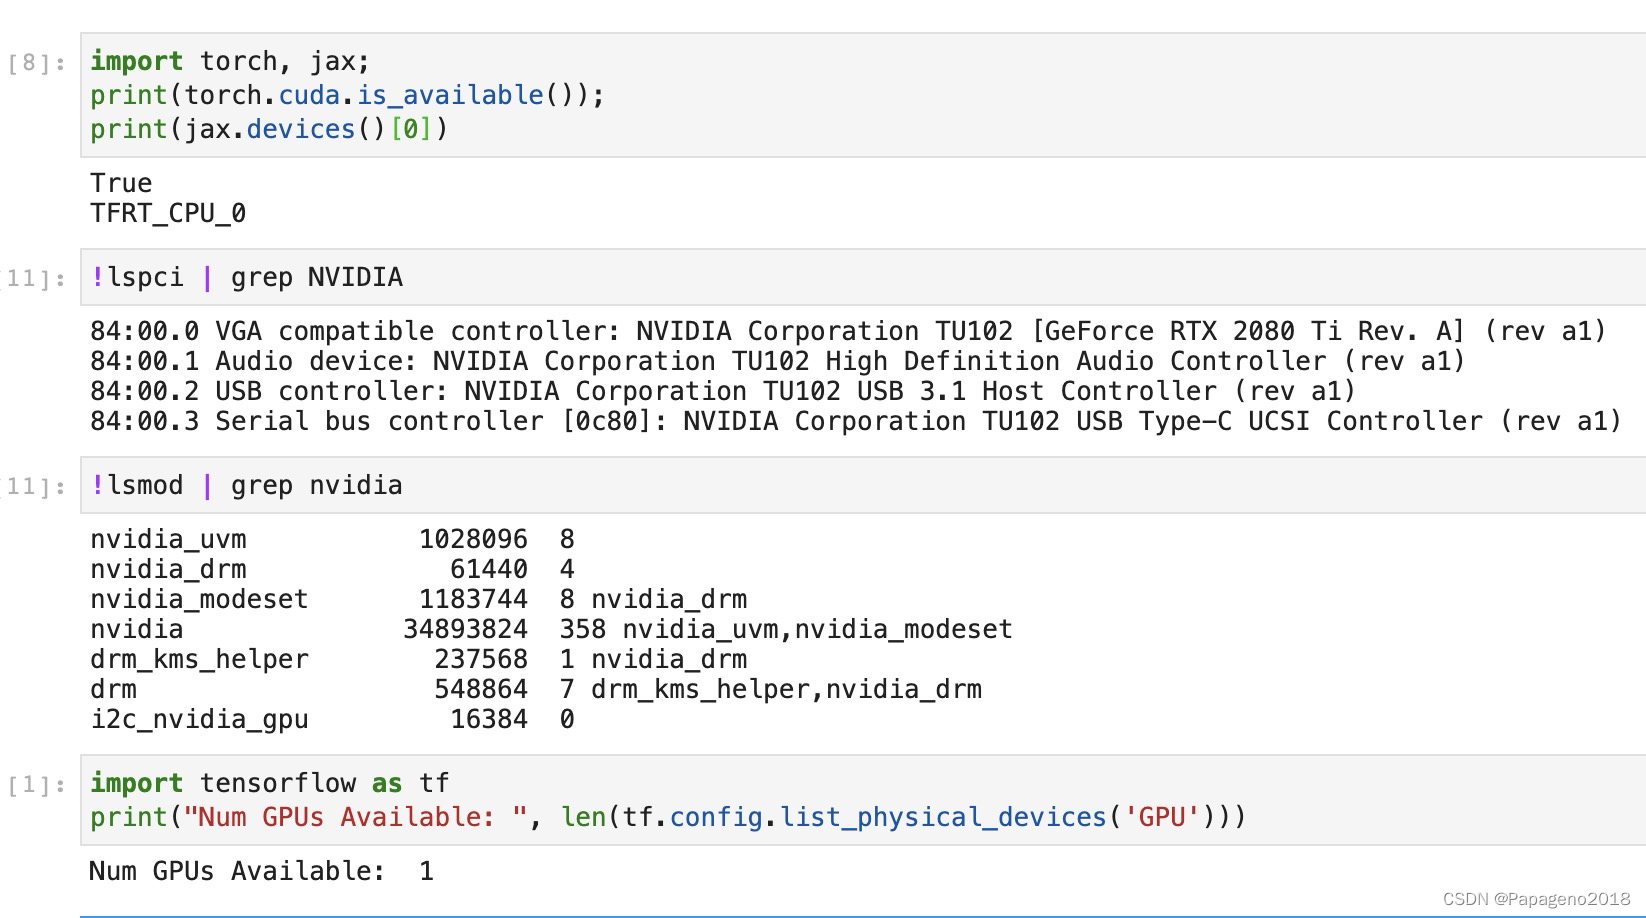Screen dimensions: 1646x918
Task: Select the cell prompt labeled [1]:
Action: 37,785
